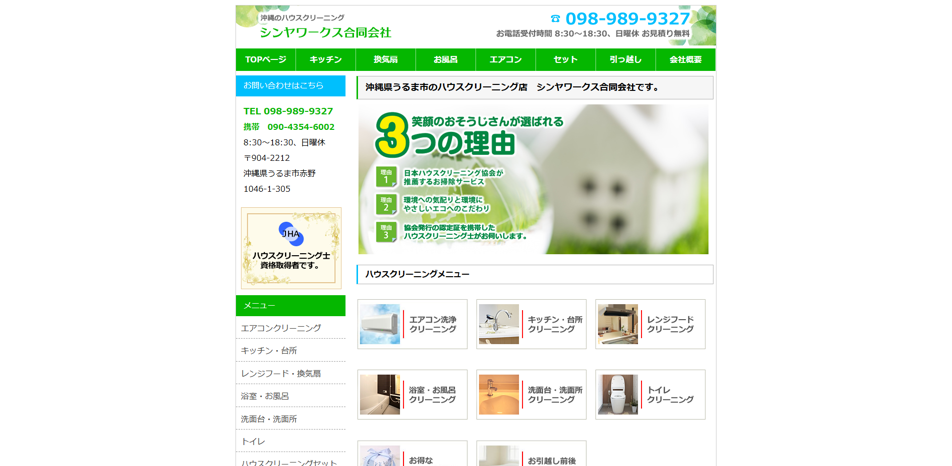
Task: Go to TOPページ in the navigation bar
Action: click(x=266, y=60)
